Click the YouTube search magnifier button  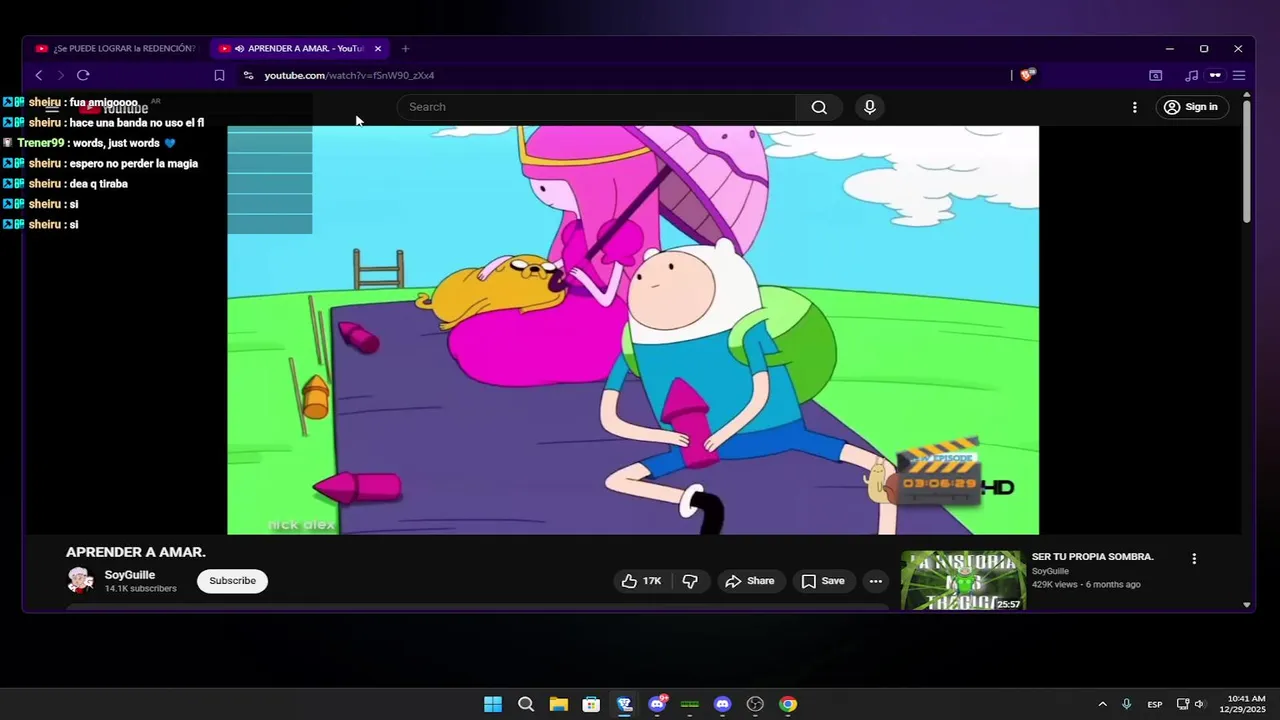point(819,107)
